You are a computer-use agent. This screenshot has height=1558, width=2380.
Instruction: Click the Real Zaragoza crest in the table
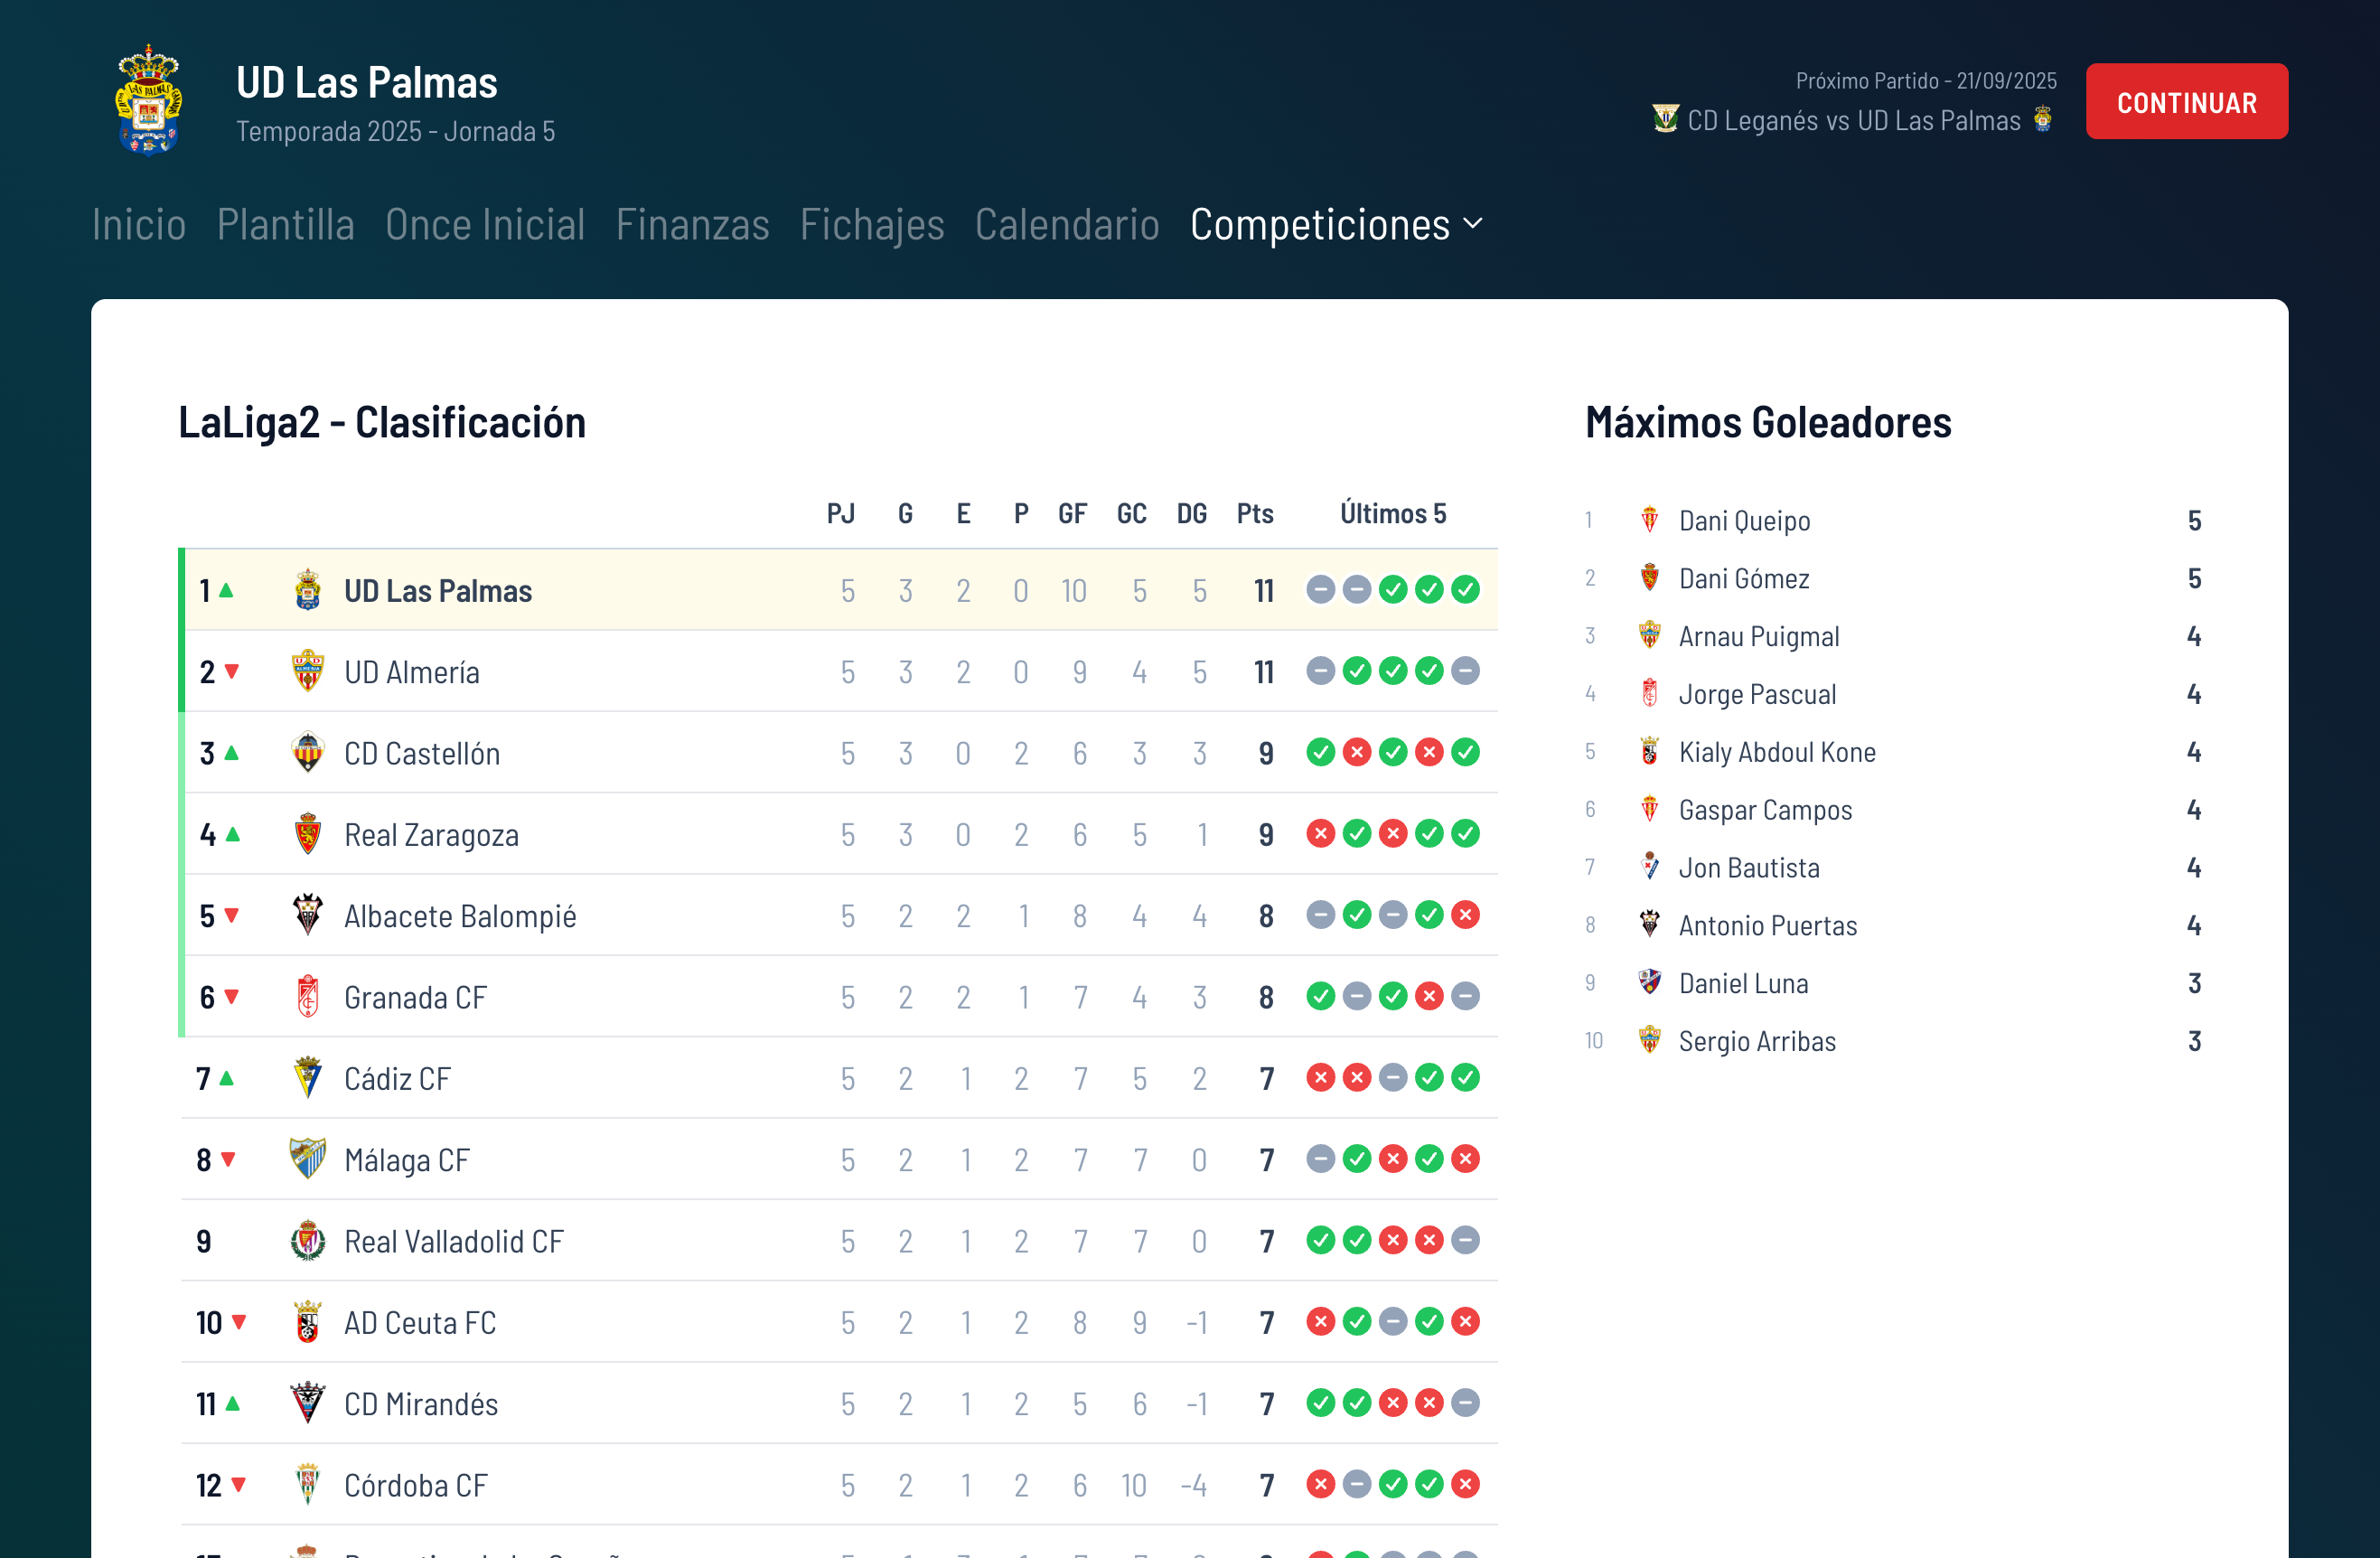(309, 834)
